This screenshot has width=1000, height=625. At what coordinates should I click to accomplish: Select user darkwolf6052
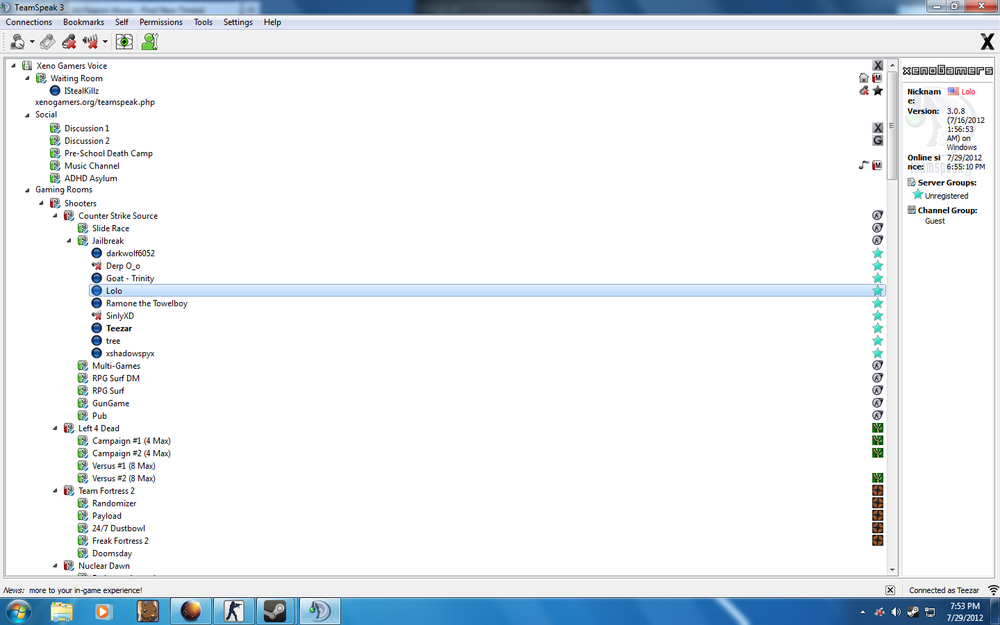tap(130, 253)
